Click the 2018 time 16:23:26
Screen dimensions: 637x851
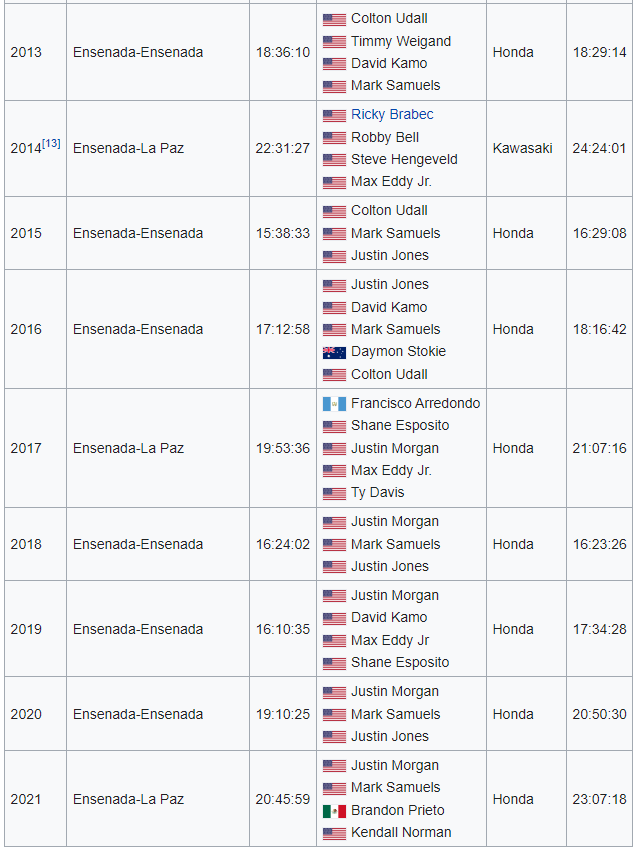[x=599, y=544]
